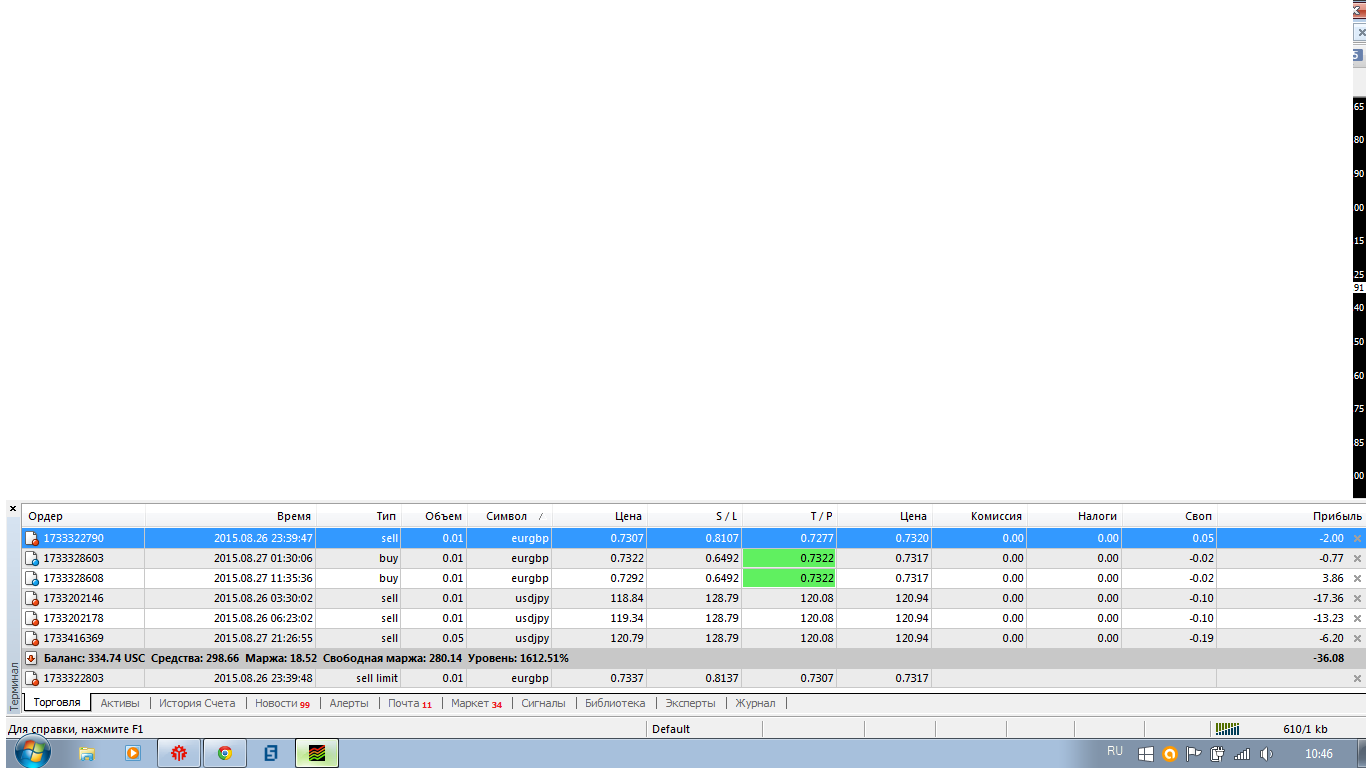The image size is (1366, 768).
Task: Close order 1733328603 with its X icon
Action: tap(1357, 558)
